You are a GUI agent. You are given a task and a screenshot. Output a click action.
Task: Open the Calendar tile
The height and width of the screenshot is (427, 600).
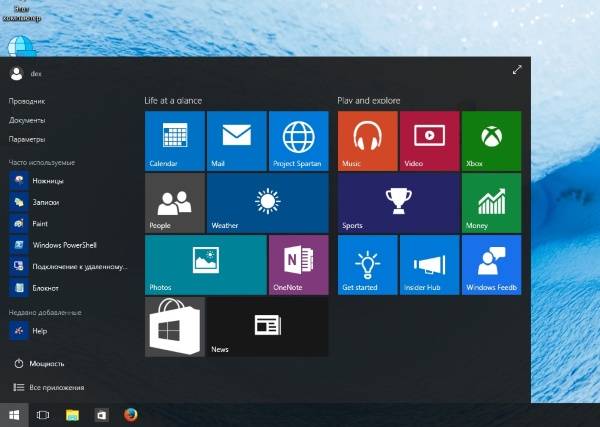click(x=175, y=141)
